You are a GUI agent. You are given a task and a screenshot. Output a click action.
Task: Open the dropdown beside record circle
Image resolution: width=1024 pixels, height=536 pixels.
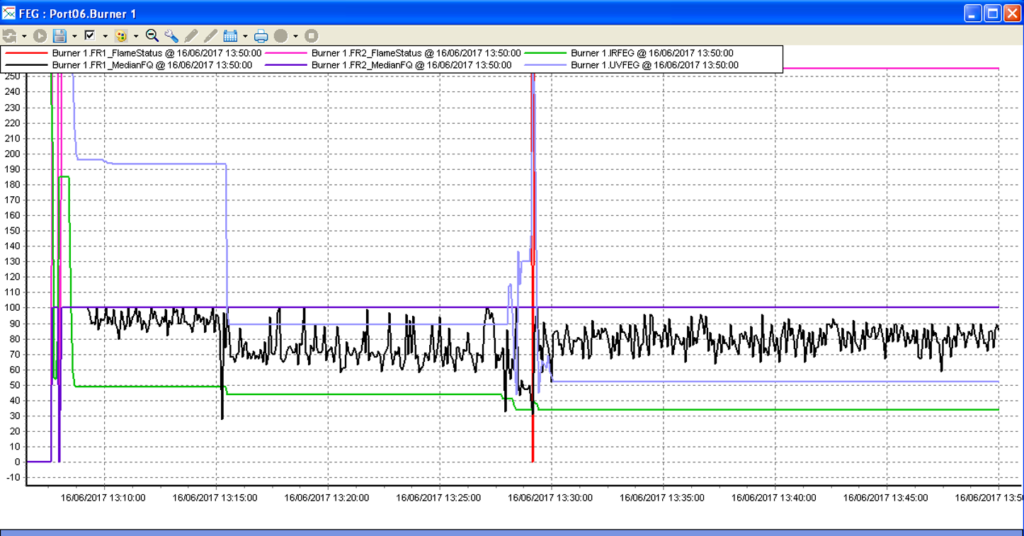coord(295,36)
